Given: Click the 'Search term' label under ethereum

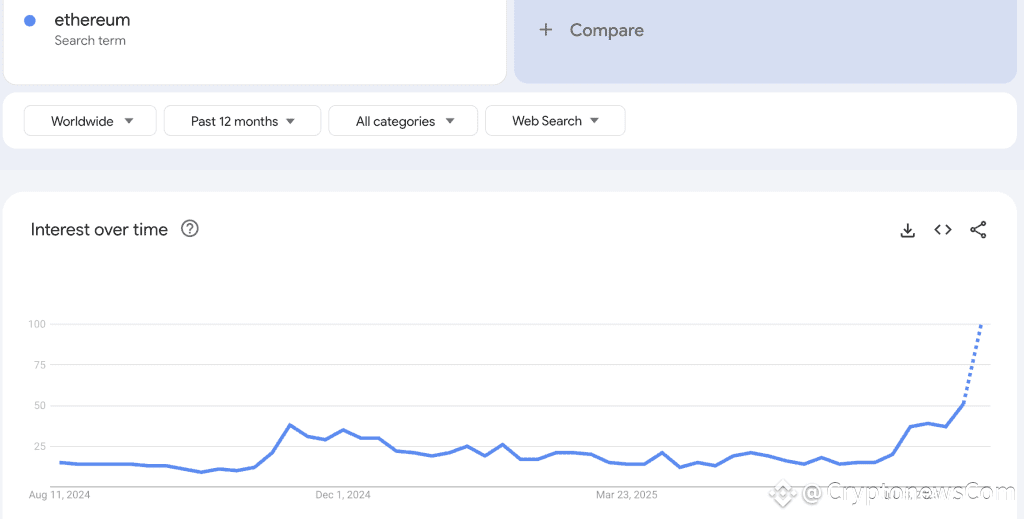Looking at the screenshot, I should pyautogui.click(x=90, y=41).
